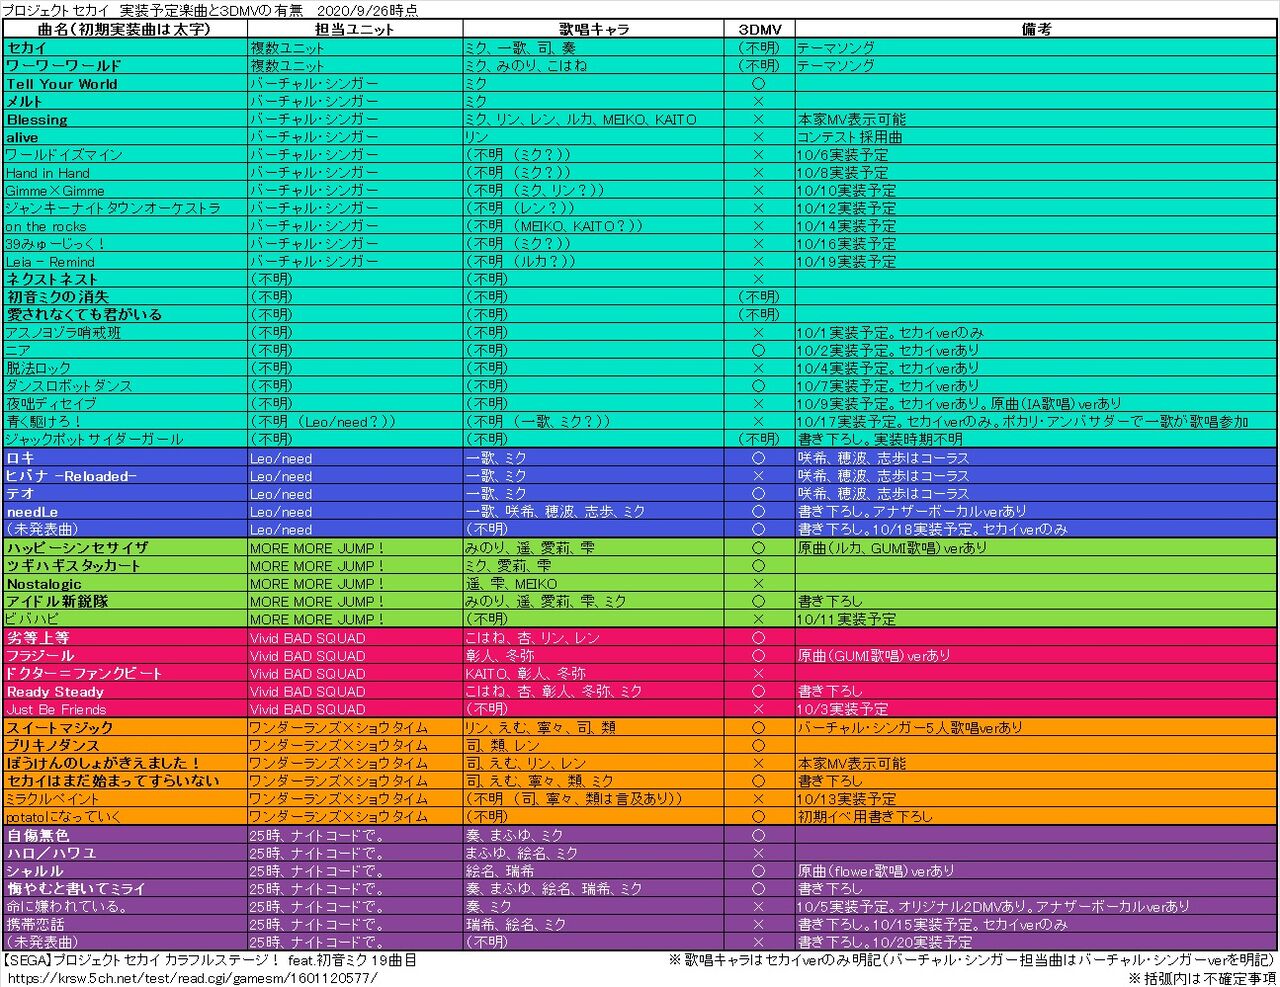Select the テオ song cell
The image size is (1280, 987).
(x=125, y=493)
